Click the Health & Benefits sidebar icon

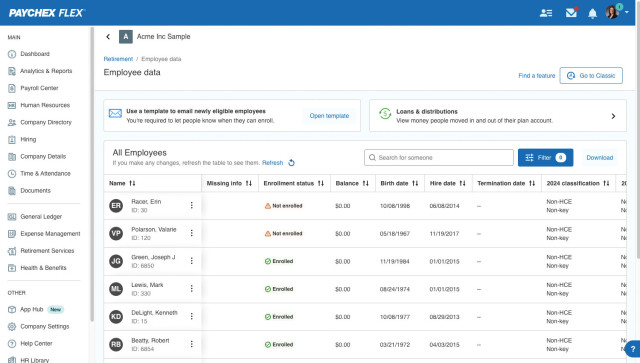pos(12,268)
